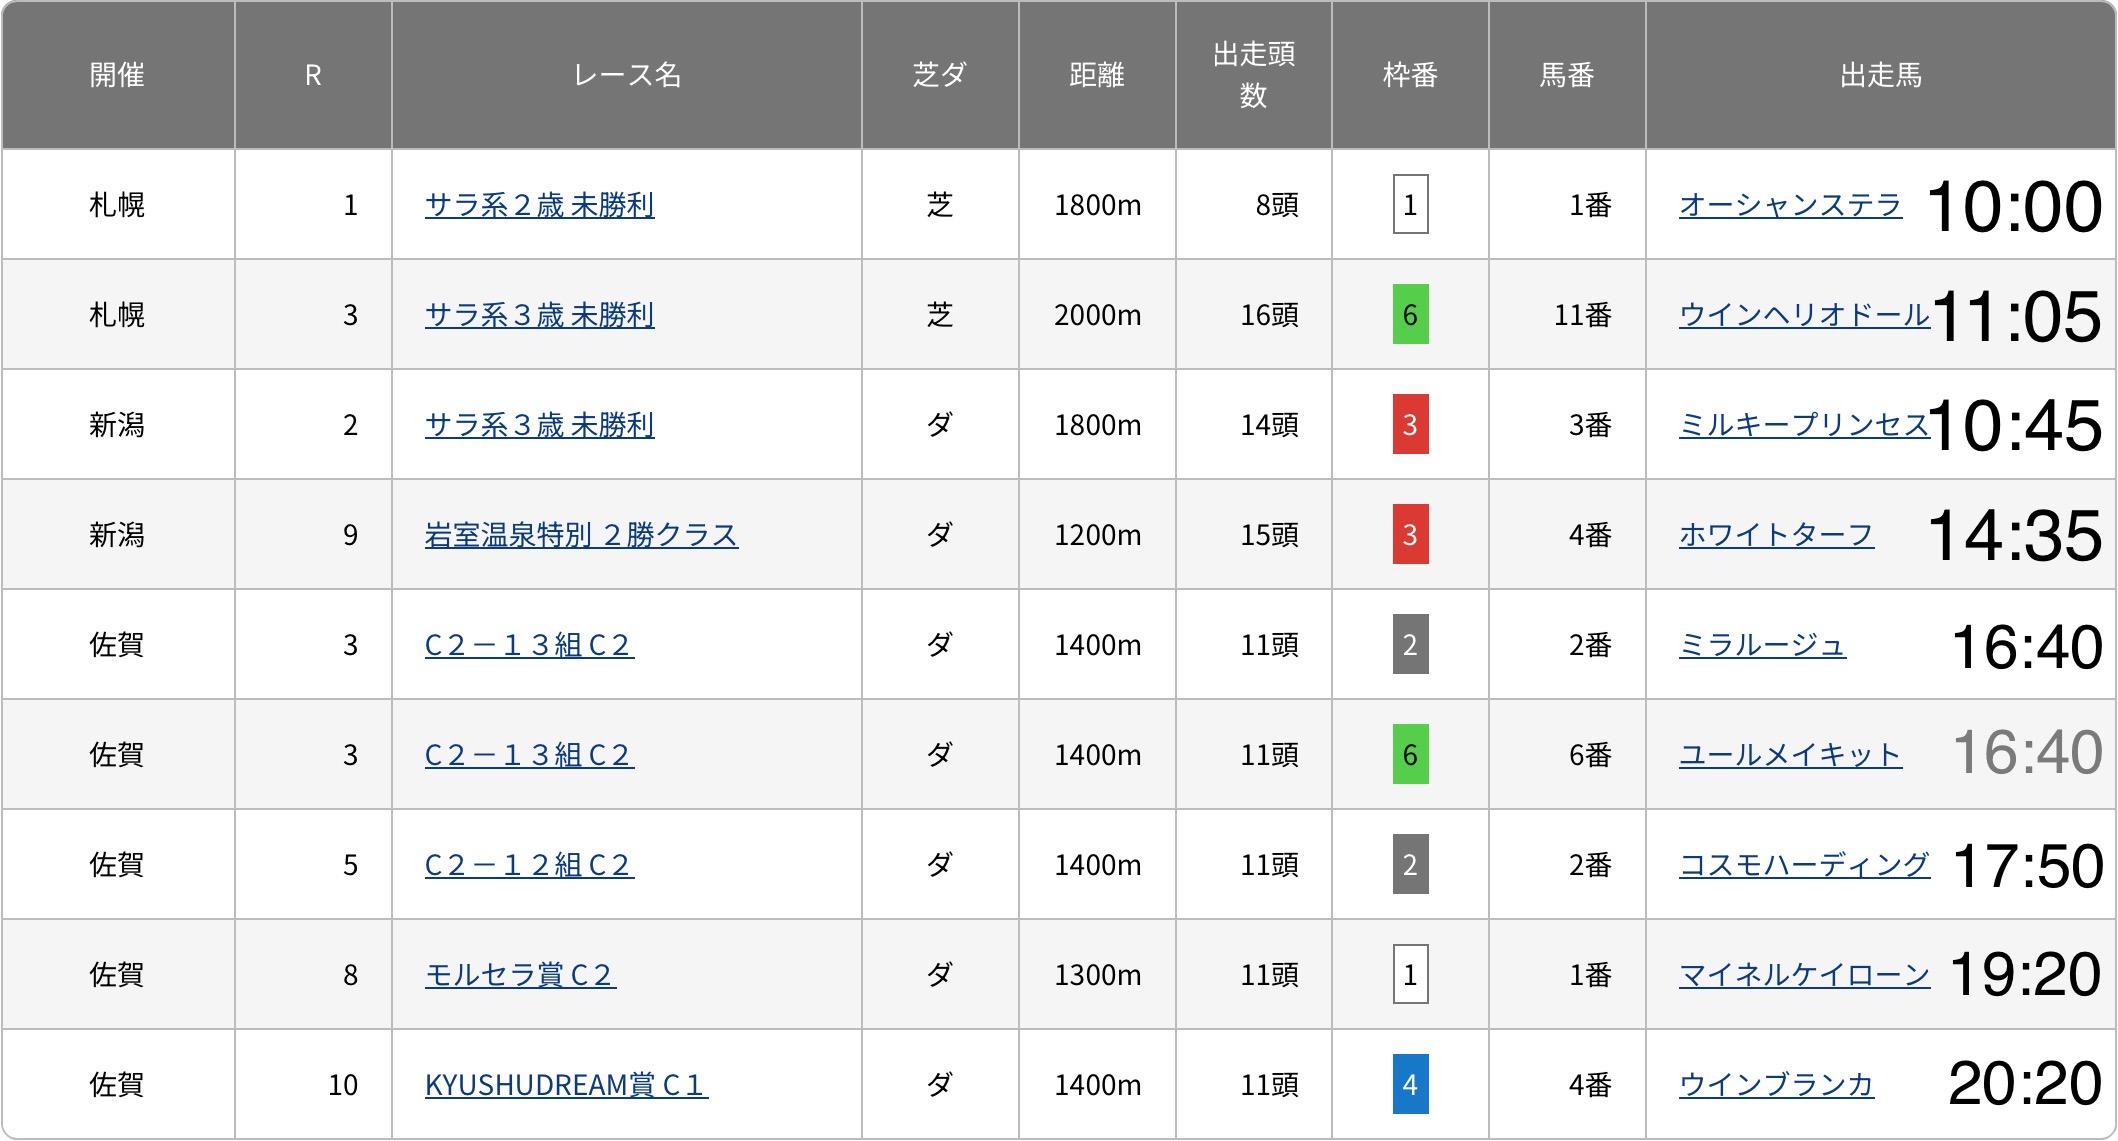This screenshot has width=2118, height=1141.
Task: Click the レース名 column header
Action: (x=627, y=75)
